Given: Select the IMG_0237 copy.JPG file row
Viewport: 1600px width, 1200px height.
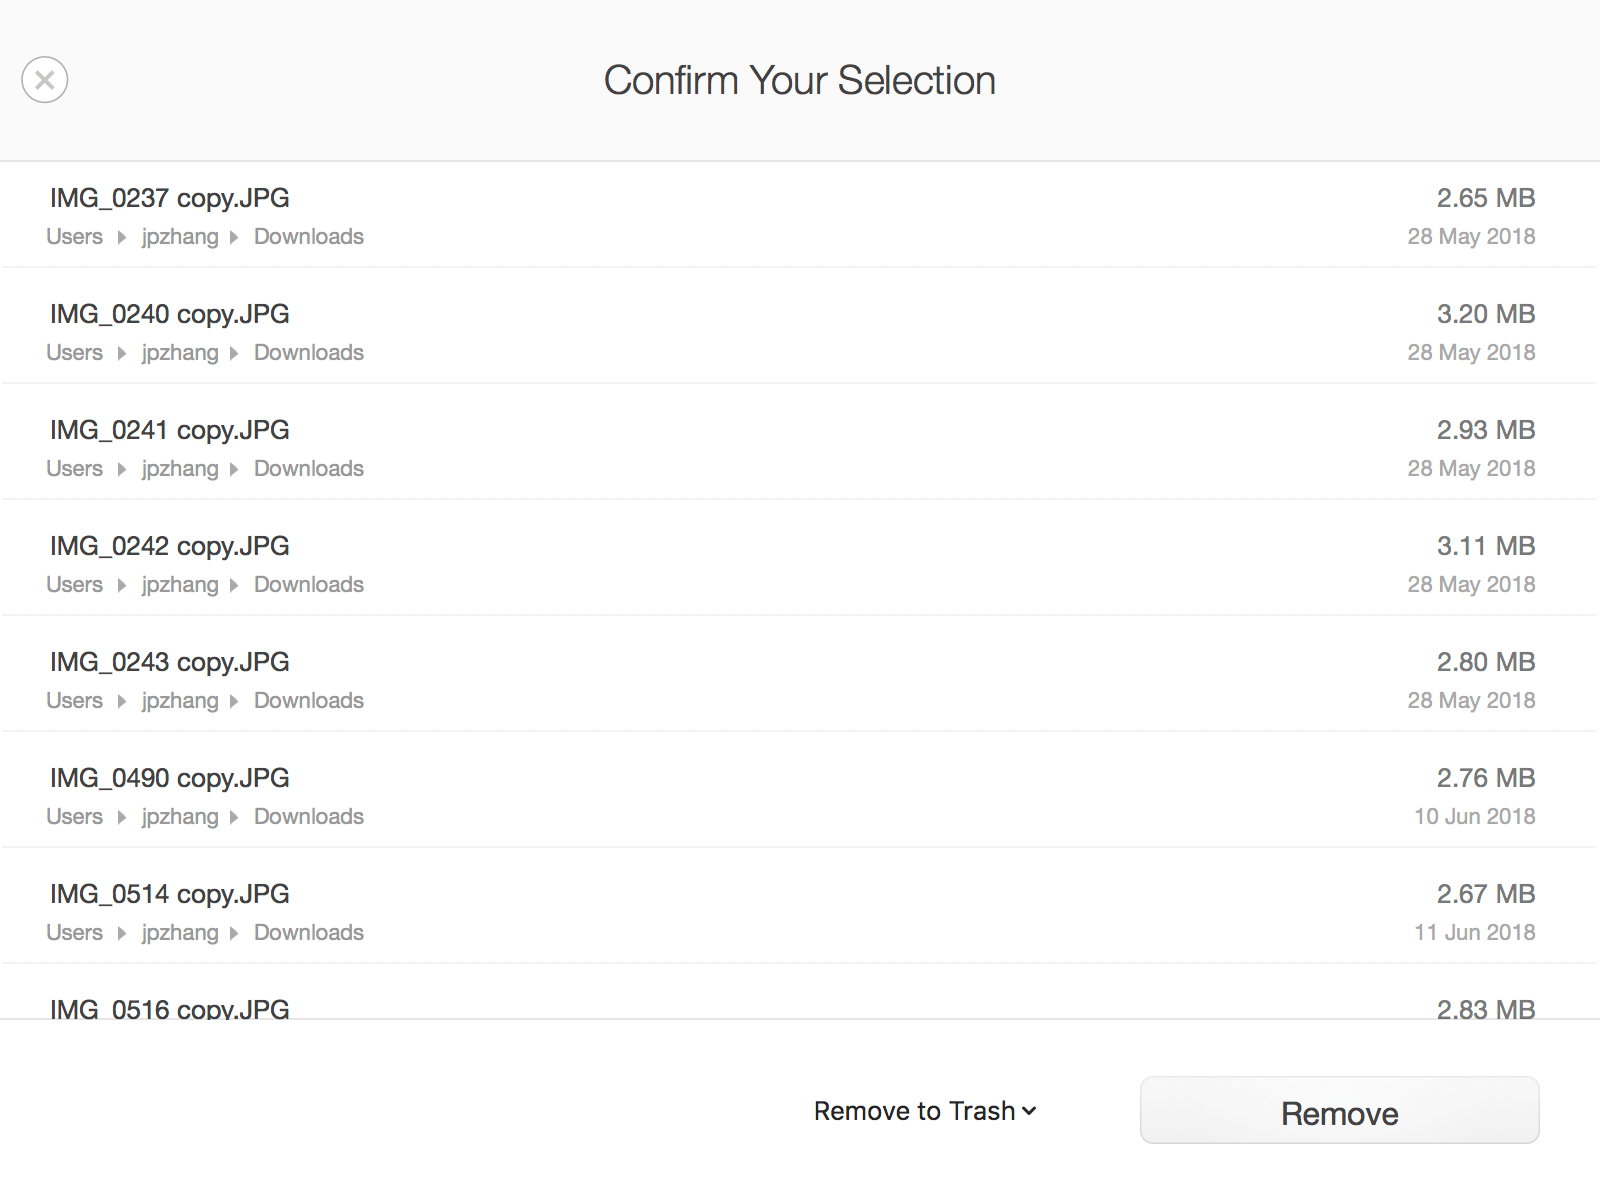Looking at the screenshot, I should tap(800, 215).
